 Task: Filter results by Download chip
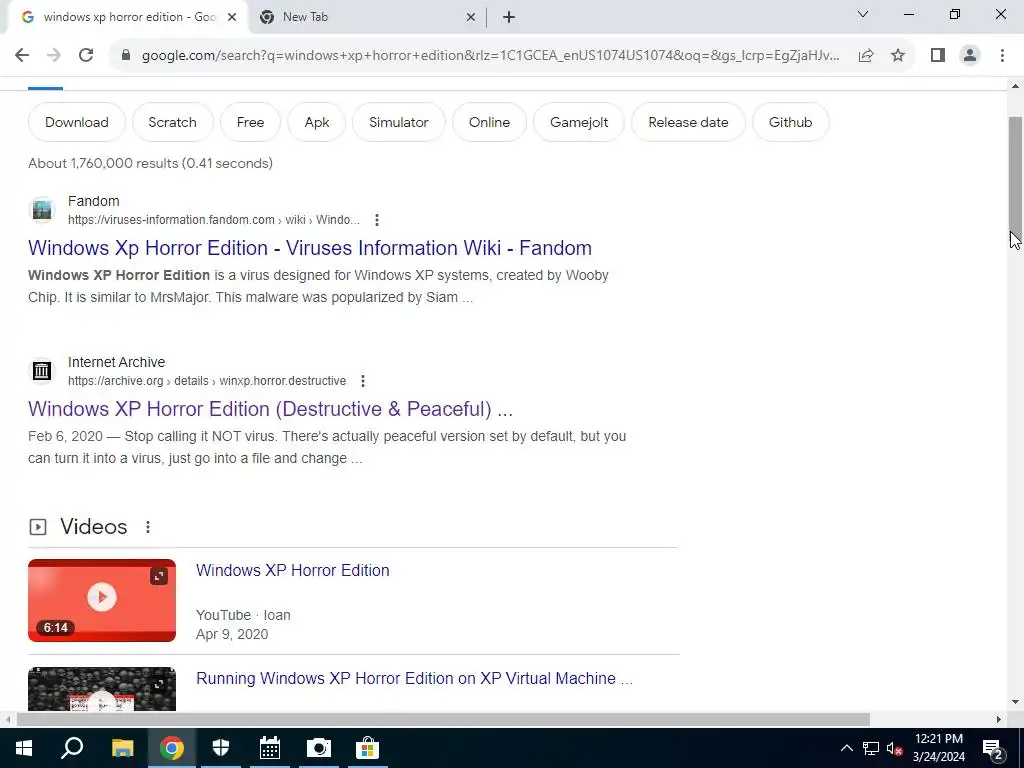(76, 122)
